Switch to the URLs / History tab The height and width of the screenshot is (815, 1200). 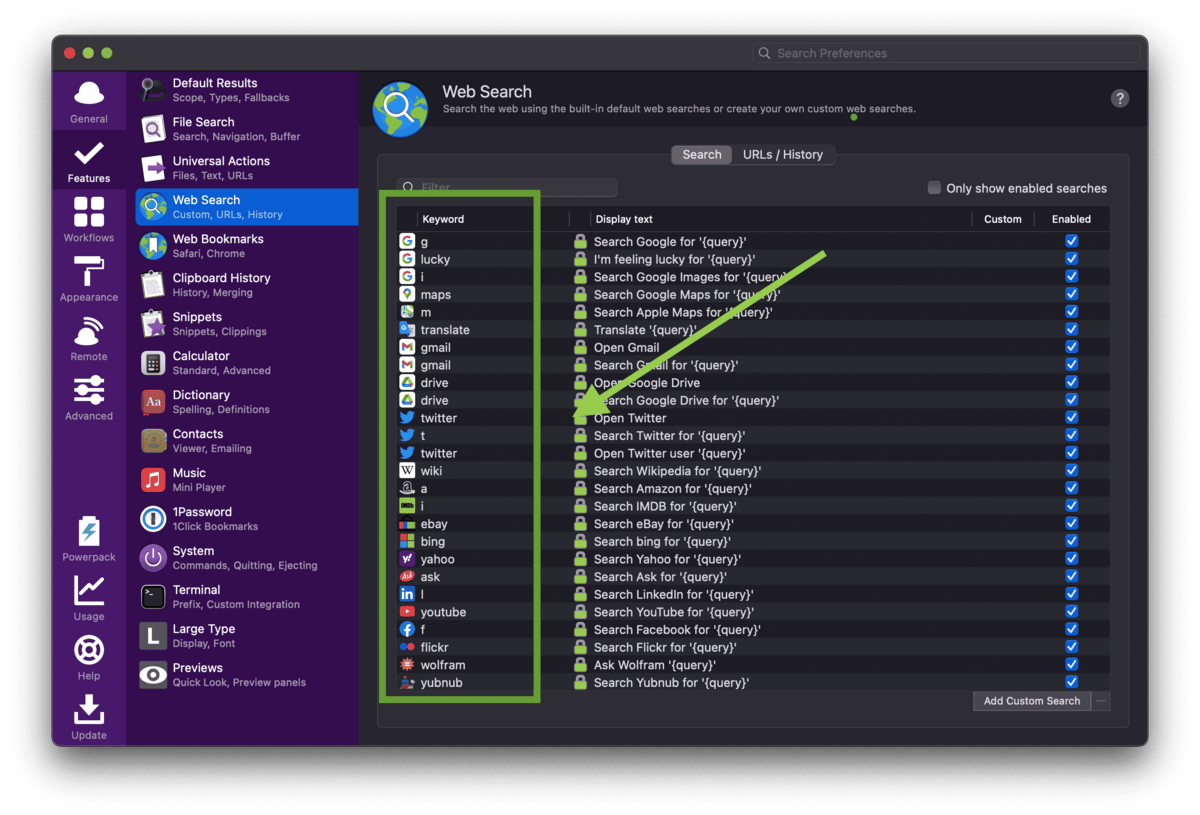click(783, 154)
